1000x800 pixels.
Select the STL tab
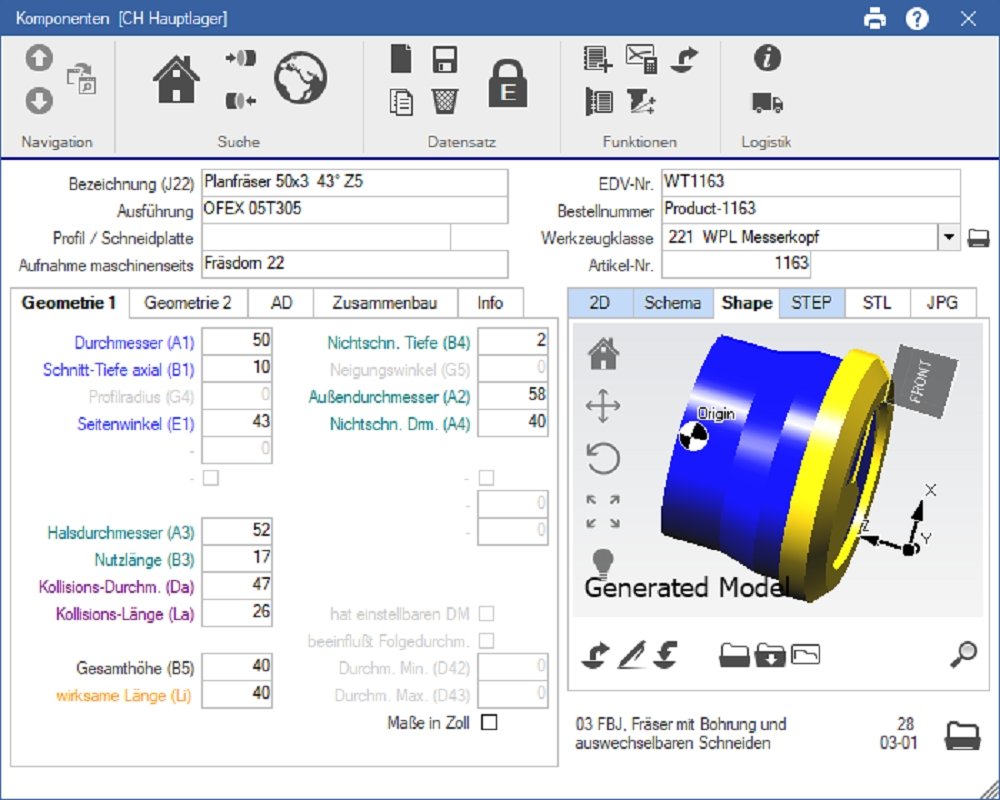[877, 302]
